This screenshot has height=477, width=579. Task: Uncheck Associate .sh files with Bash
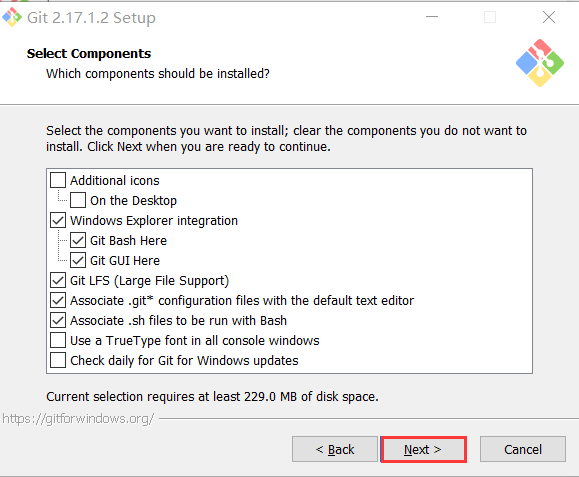[x=58, y=320]
